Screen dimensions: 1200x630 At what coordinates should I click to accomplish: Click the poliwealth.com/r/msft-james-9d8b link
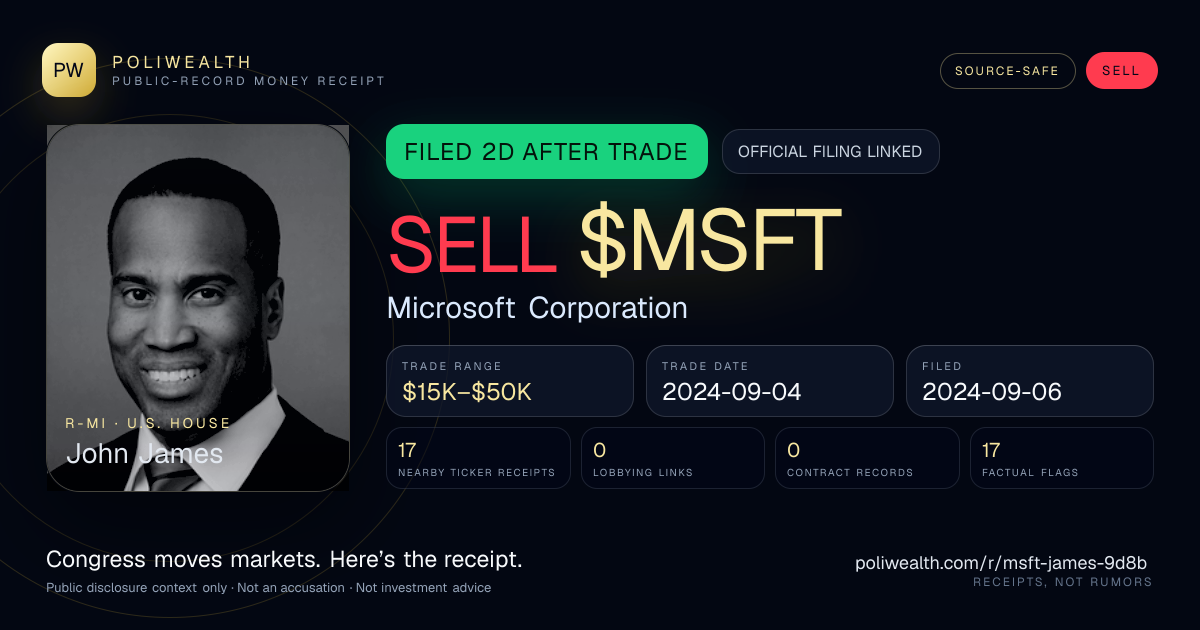click(1001, 563)
